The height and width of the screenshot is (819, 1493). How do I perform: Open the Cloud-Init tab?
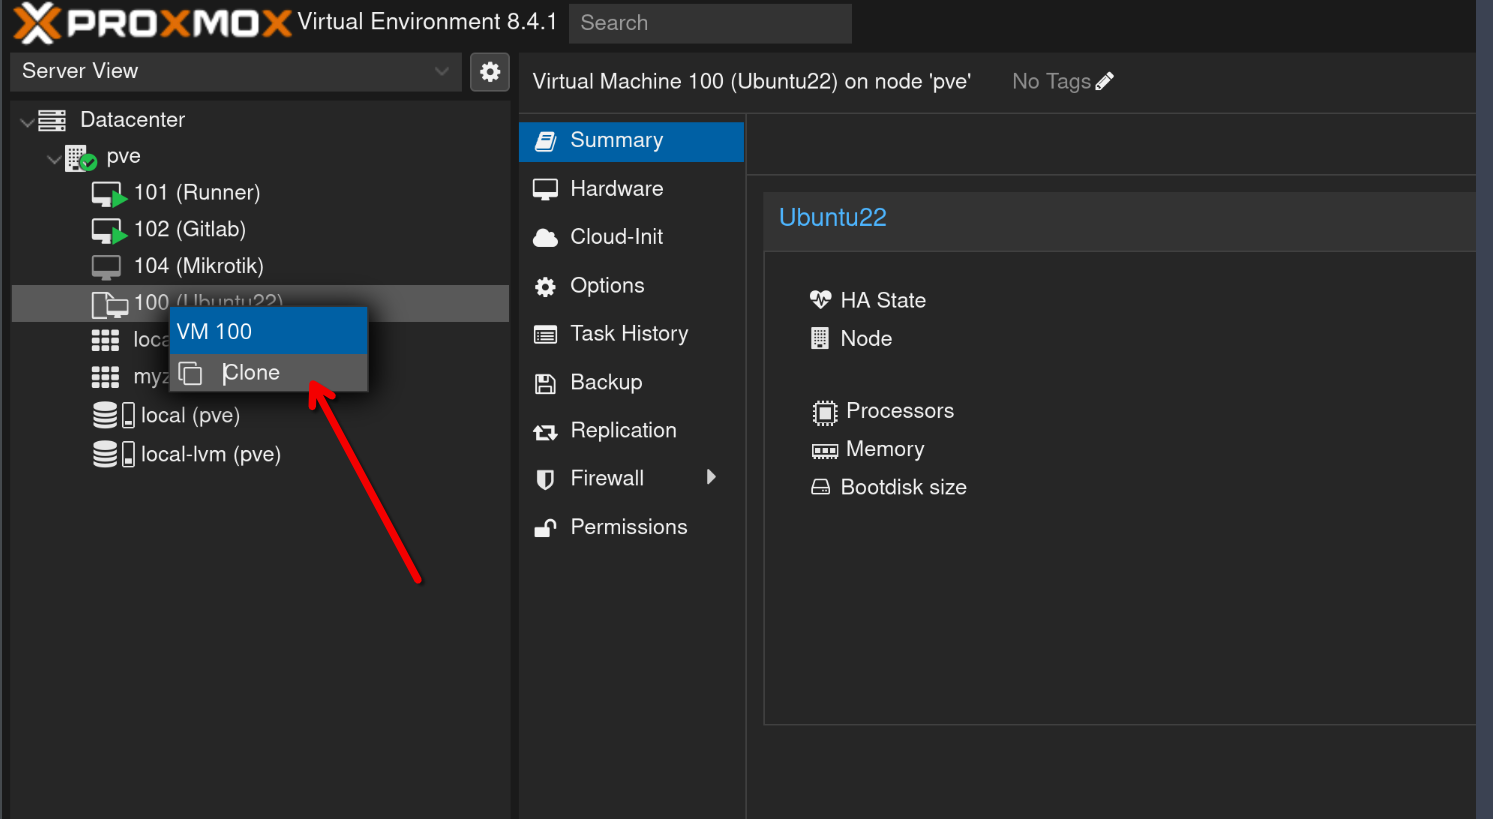[631, 237]
